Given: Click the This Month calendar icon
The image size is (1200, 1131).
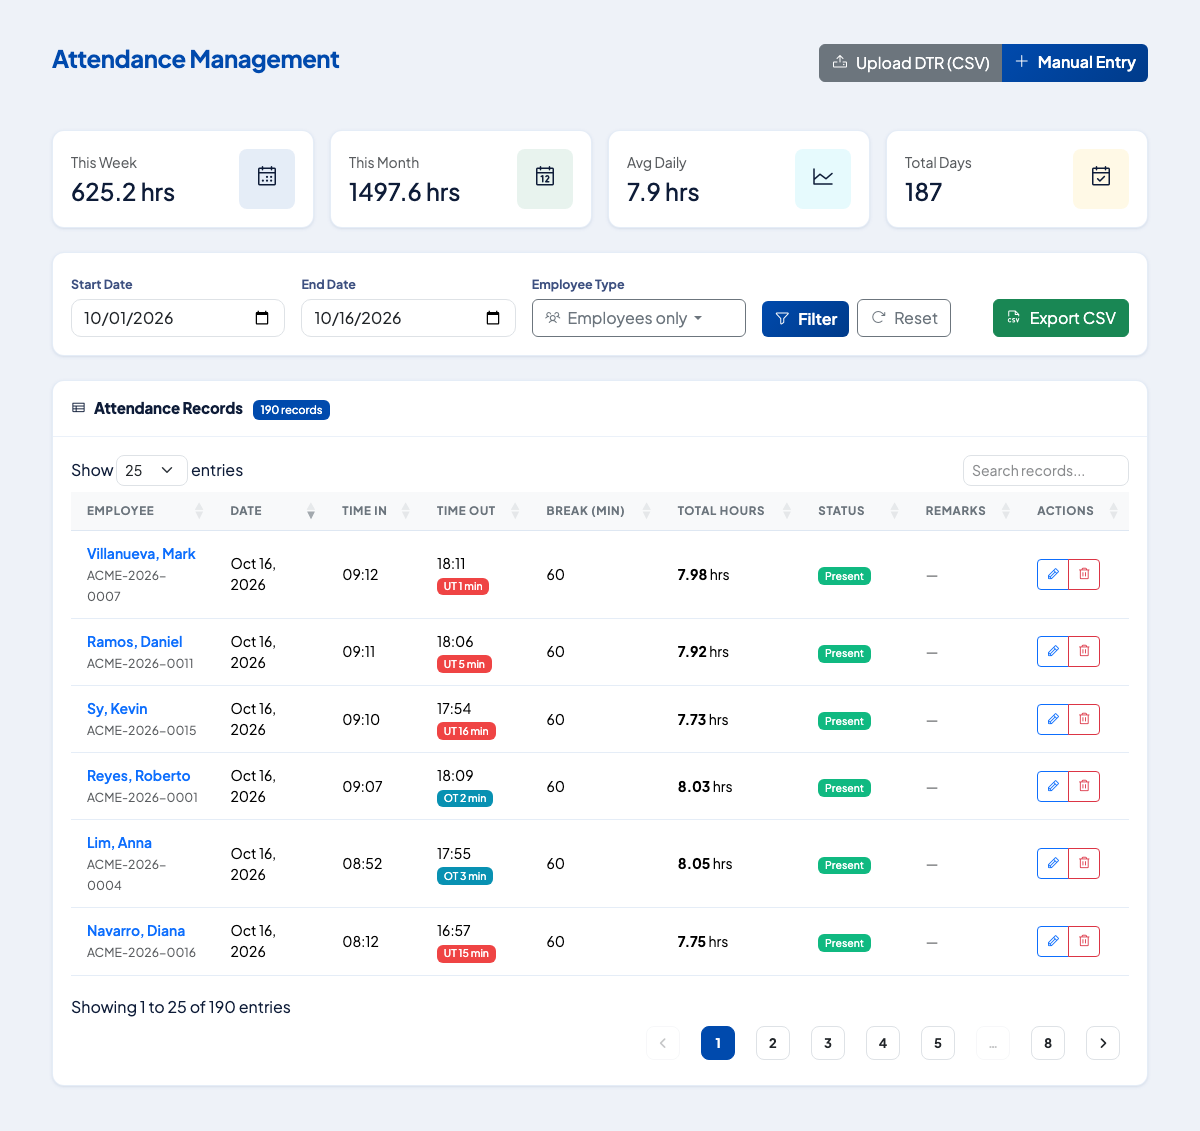Looking at the screenshot, I should 545,177.
